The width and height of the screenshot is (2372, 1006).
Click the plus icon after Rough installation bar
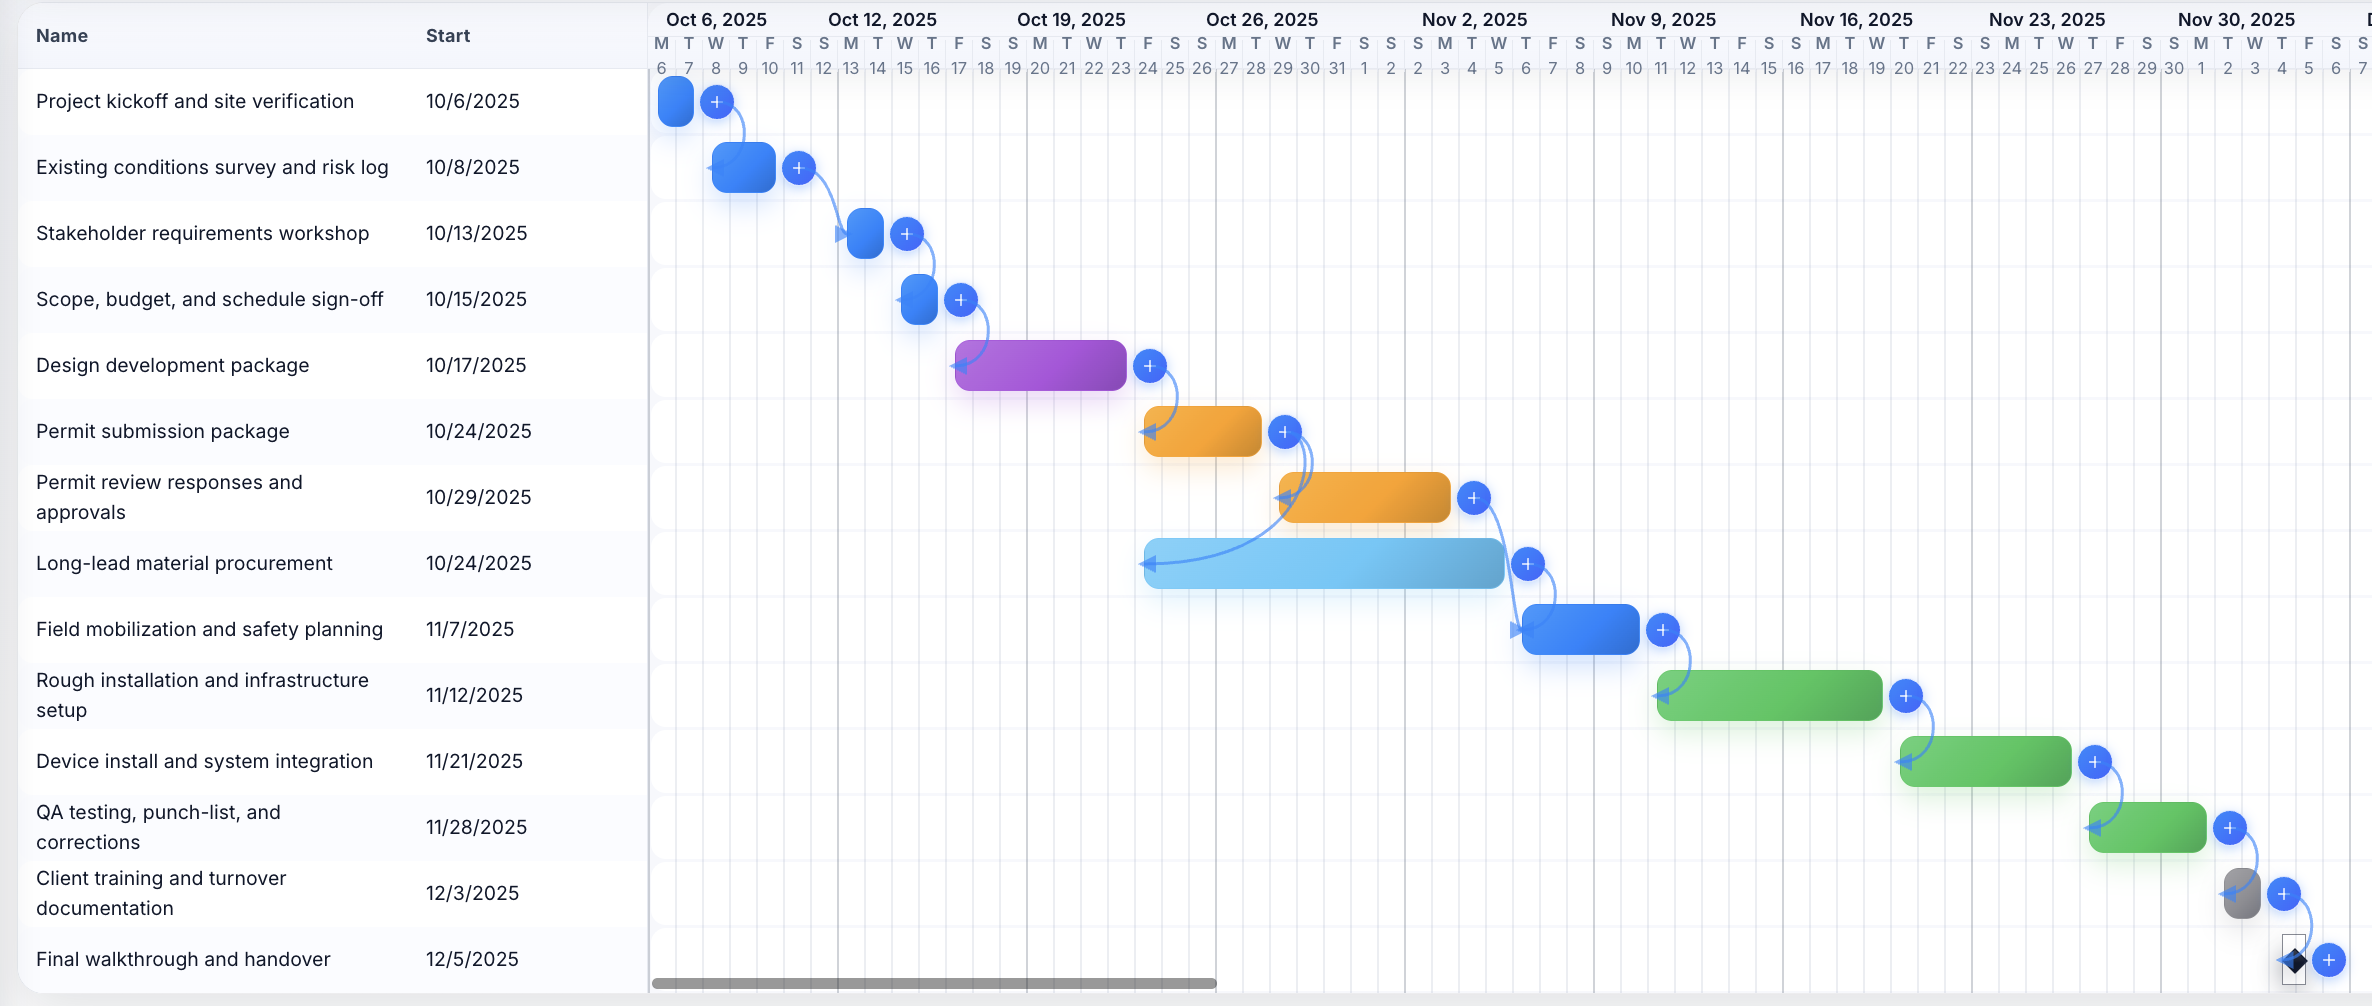(x=1906, y=695)
